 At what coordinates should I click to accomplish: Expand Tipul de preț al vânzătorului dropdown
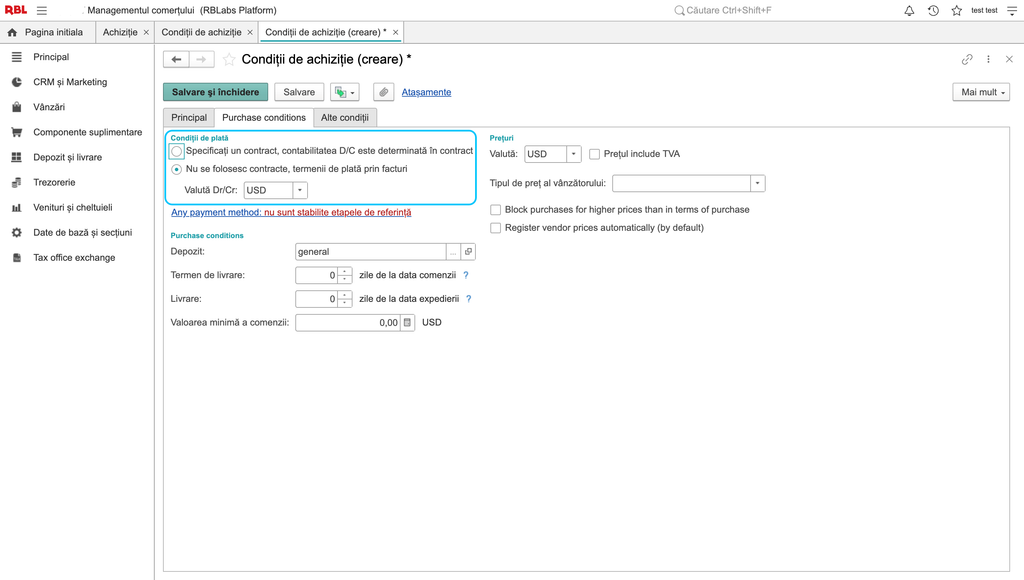coord(758,184)
